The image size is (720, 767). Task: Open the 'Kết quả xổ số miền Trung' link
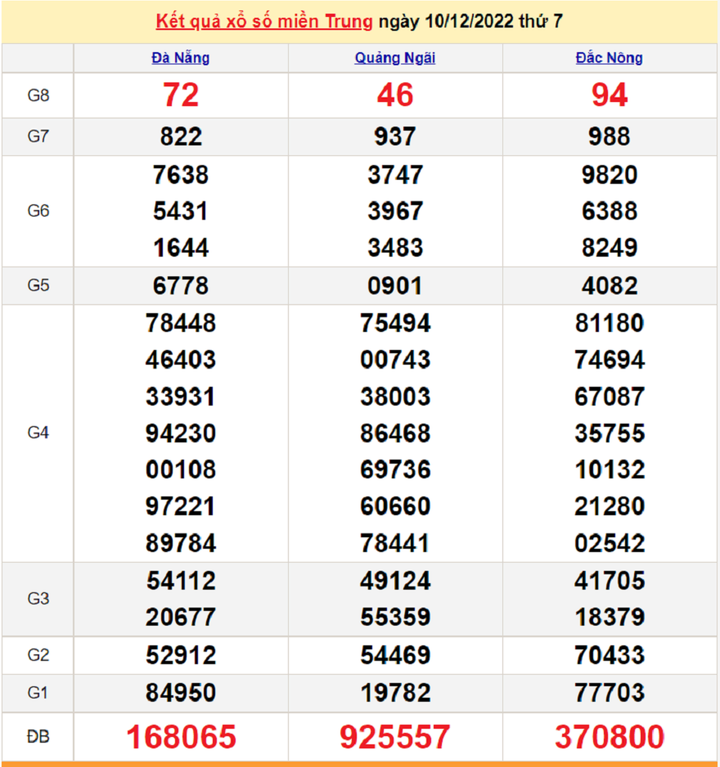click(x=265, y=21)
